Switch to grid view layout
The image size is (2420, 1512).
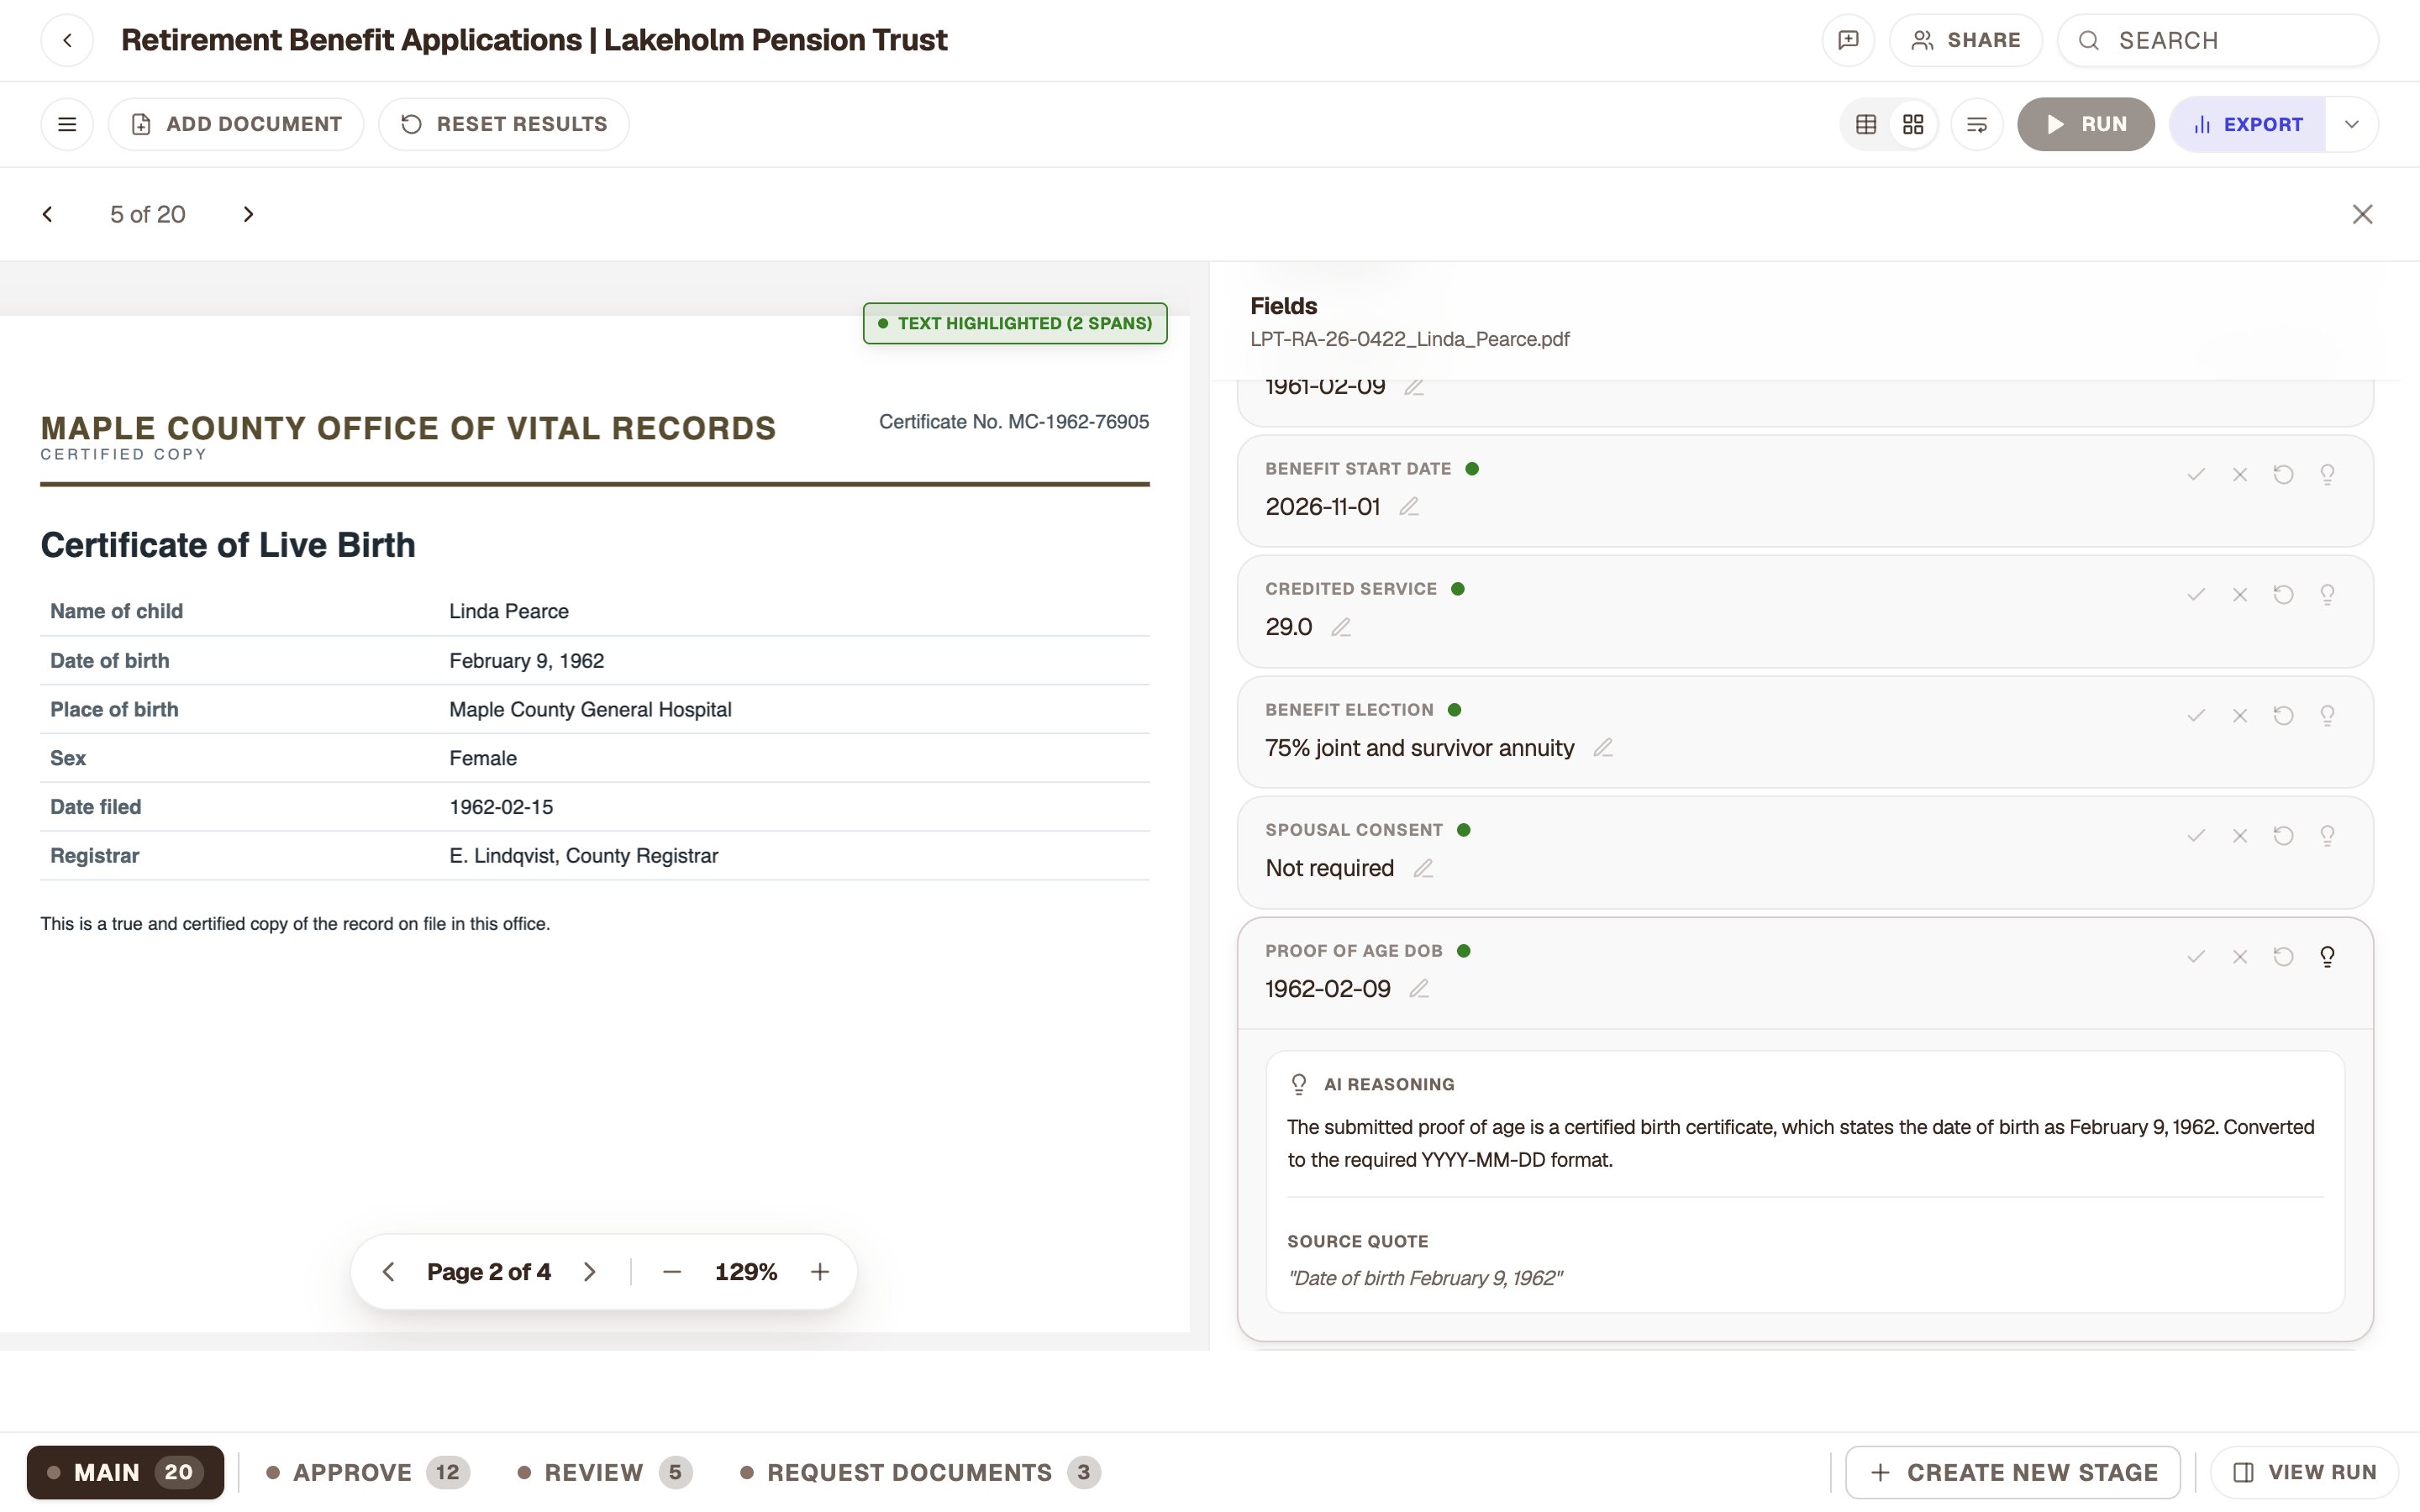click(x=1913, y=124)
